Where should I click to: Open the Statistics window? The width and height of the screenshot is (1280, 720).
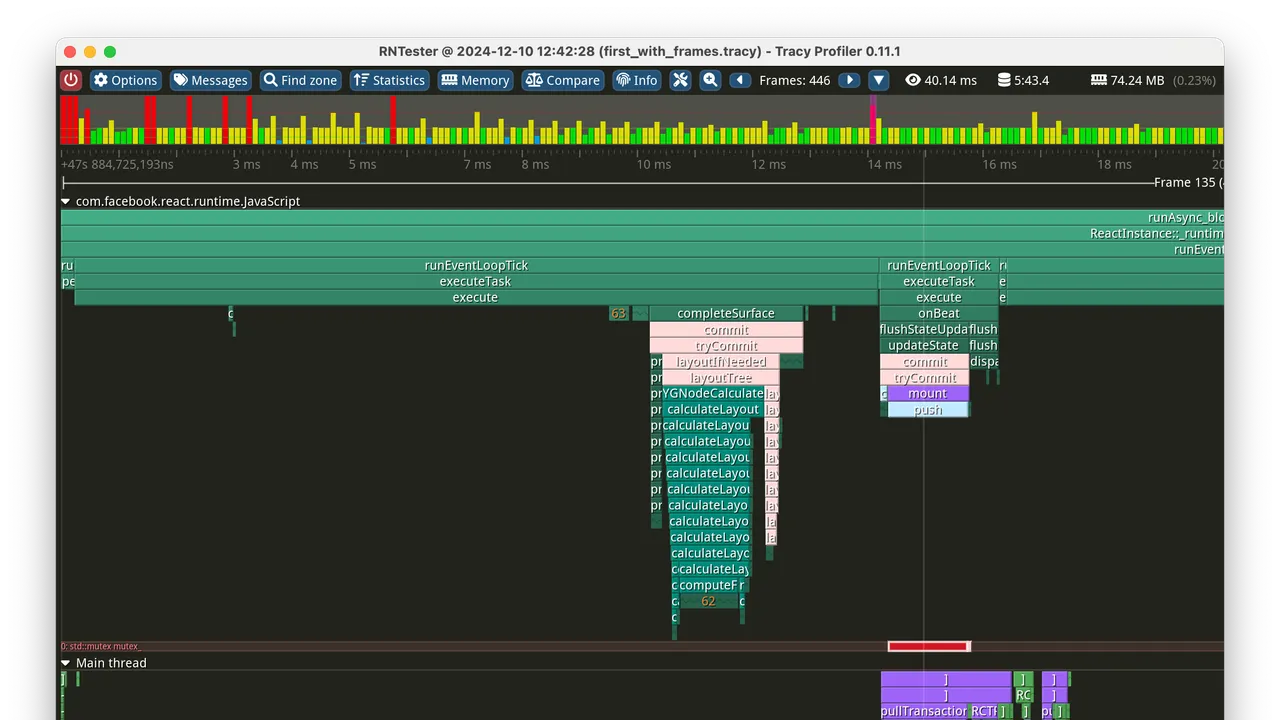click(389, 80)
